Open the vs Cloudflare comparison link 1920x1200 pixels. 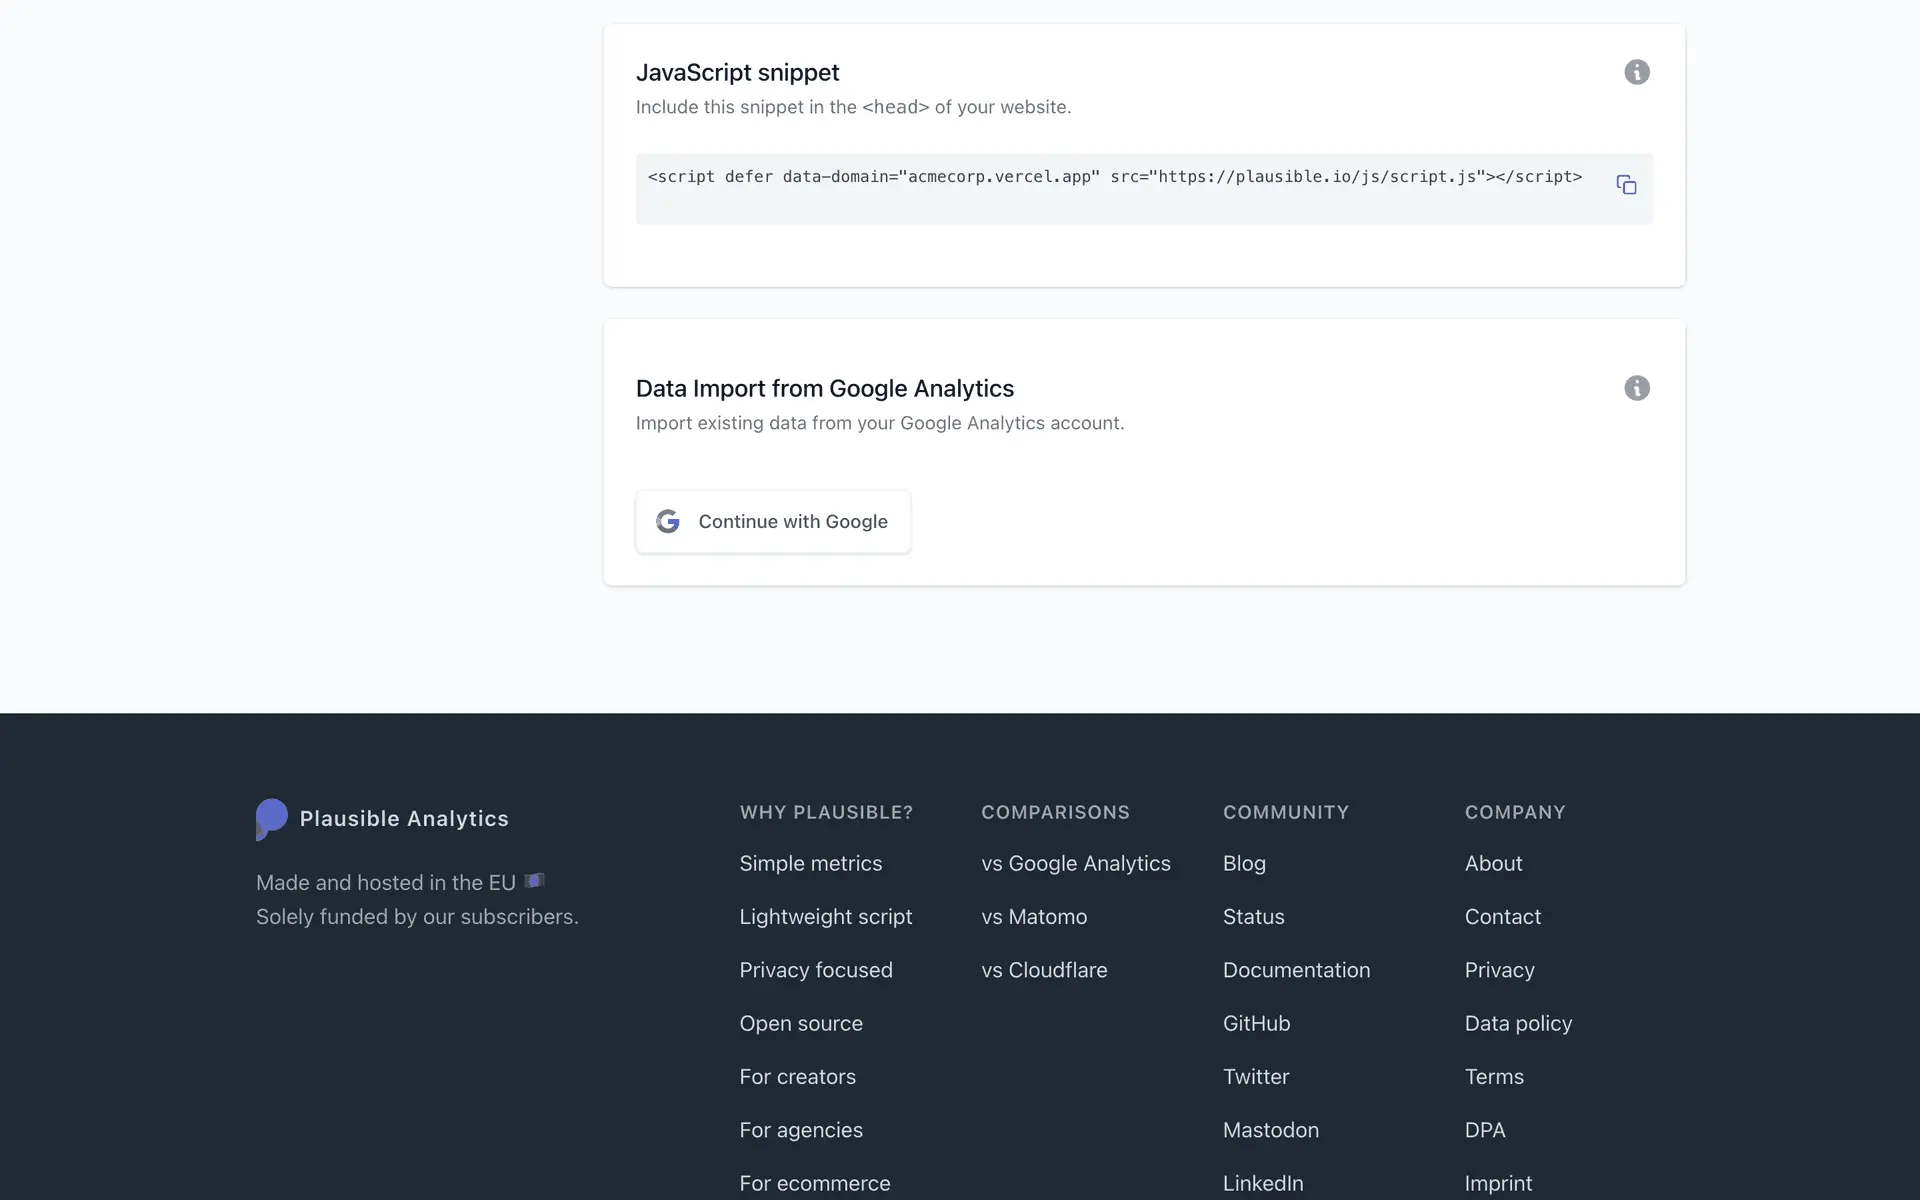click(1043, 970)
